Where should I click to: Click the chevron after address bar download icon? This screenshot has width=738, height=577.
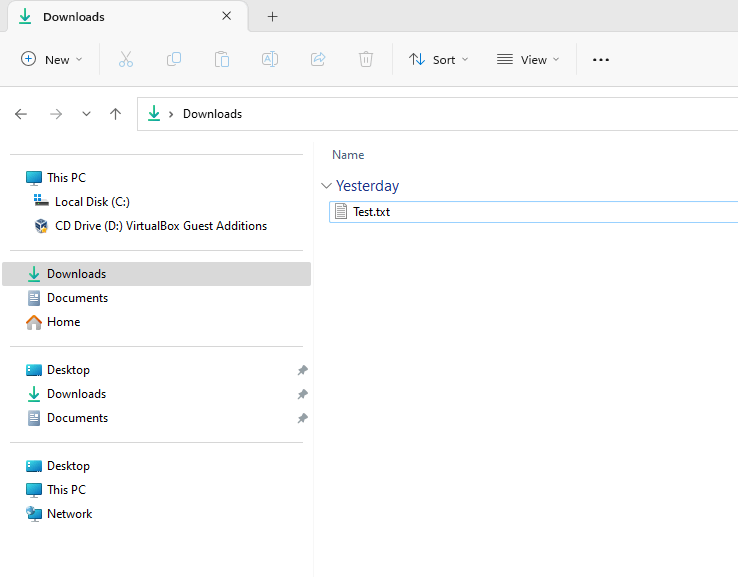click(171, 114)
